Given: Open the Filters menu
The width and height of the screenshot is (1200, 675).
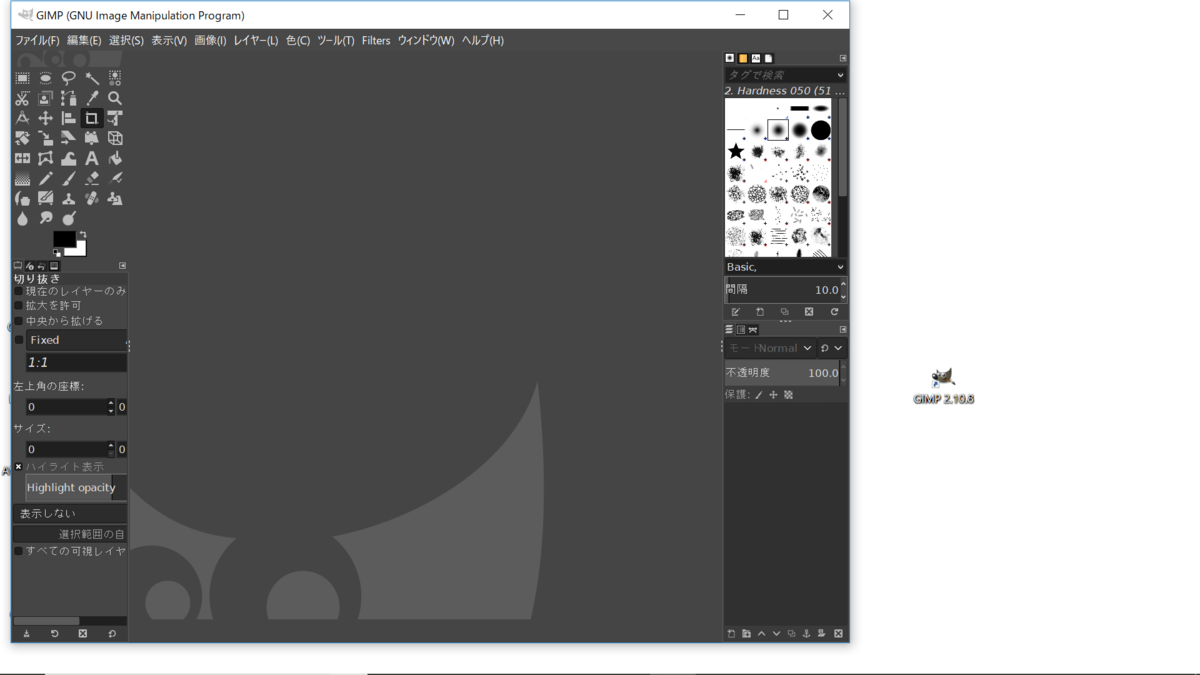Looking at the screenshot, I should [376, 40].
